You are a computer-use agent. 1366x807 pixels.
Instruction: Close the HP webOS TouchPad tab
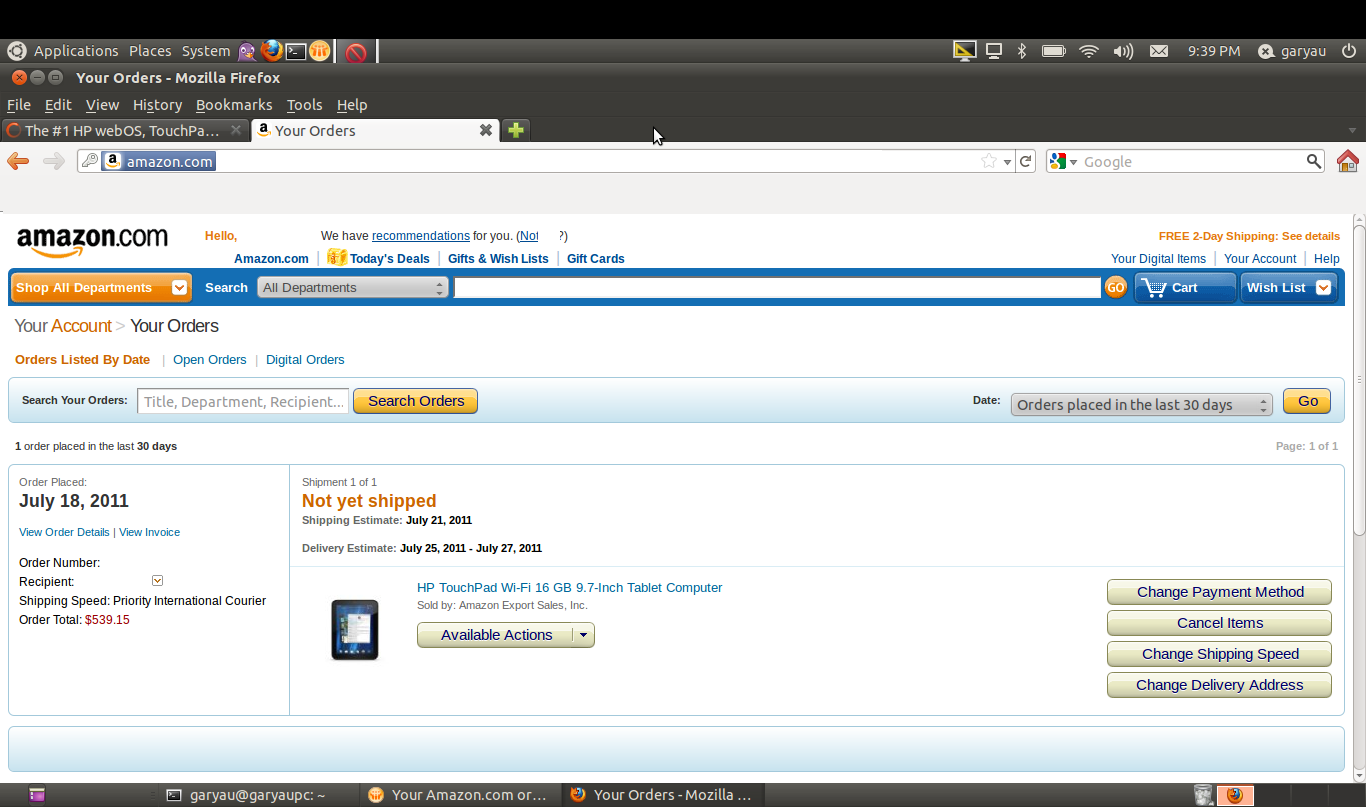[x=236, y=130]
